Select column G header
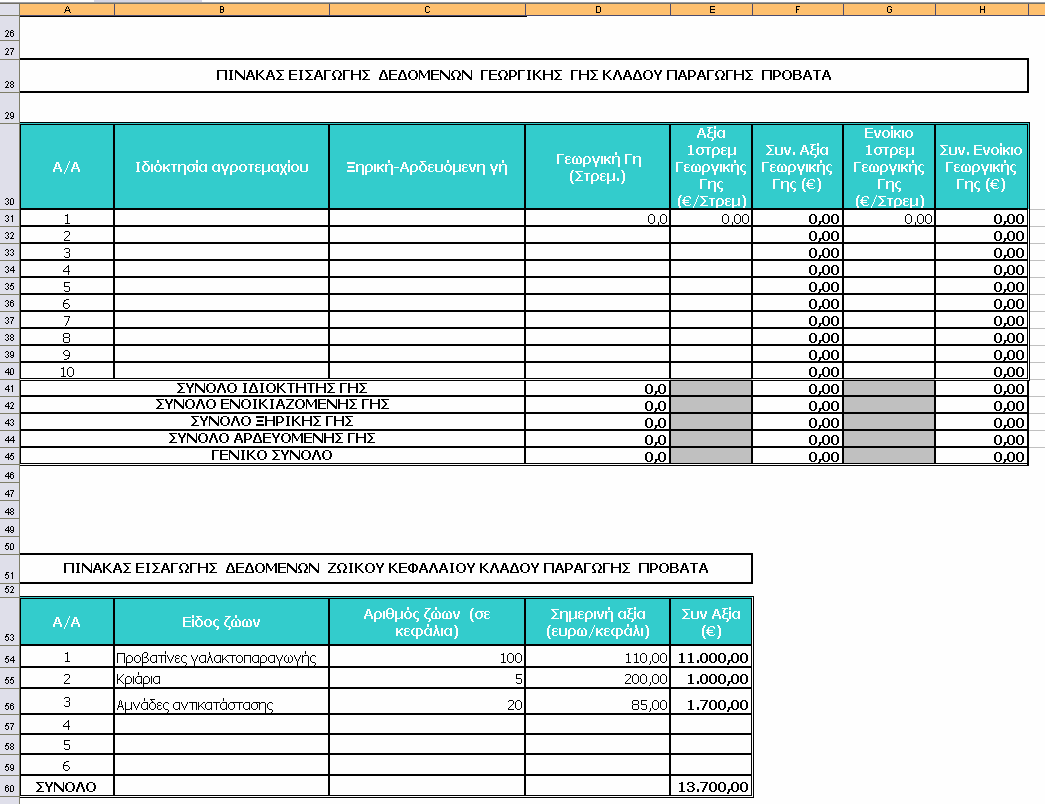Image resolution: width=1045 pixels, height=804 pixels. pyautogui.click(x=889, y=9)
